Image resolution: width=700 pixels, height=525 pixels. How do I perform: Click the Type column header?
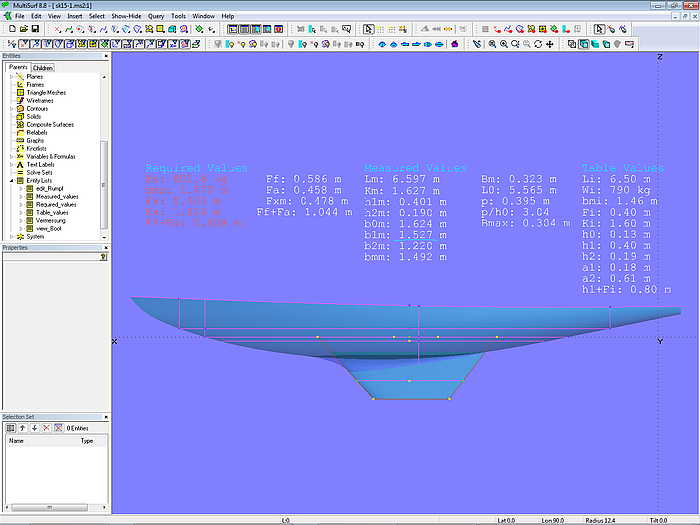[x=87, y=440]
